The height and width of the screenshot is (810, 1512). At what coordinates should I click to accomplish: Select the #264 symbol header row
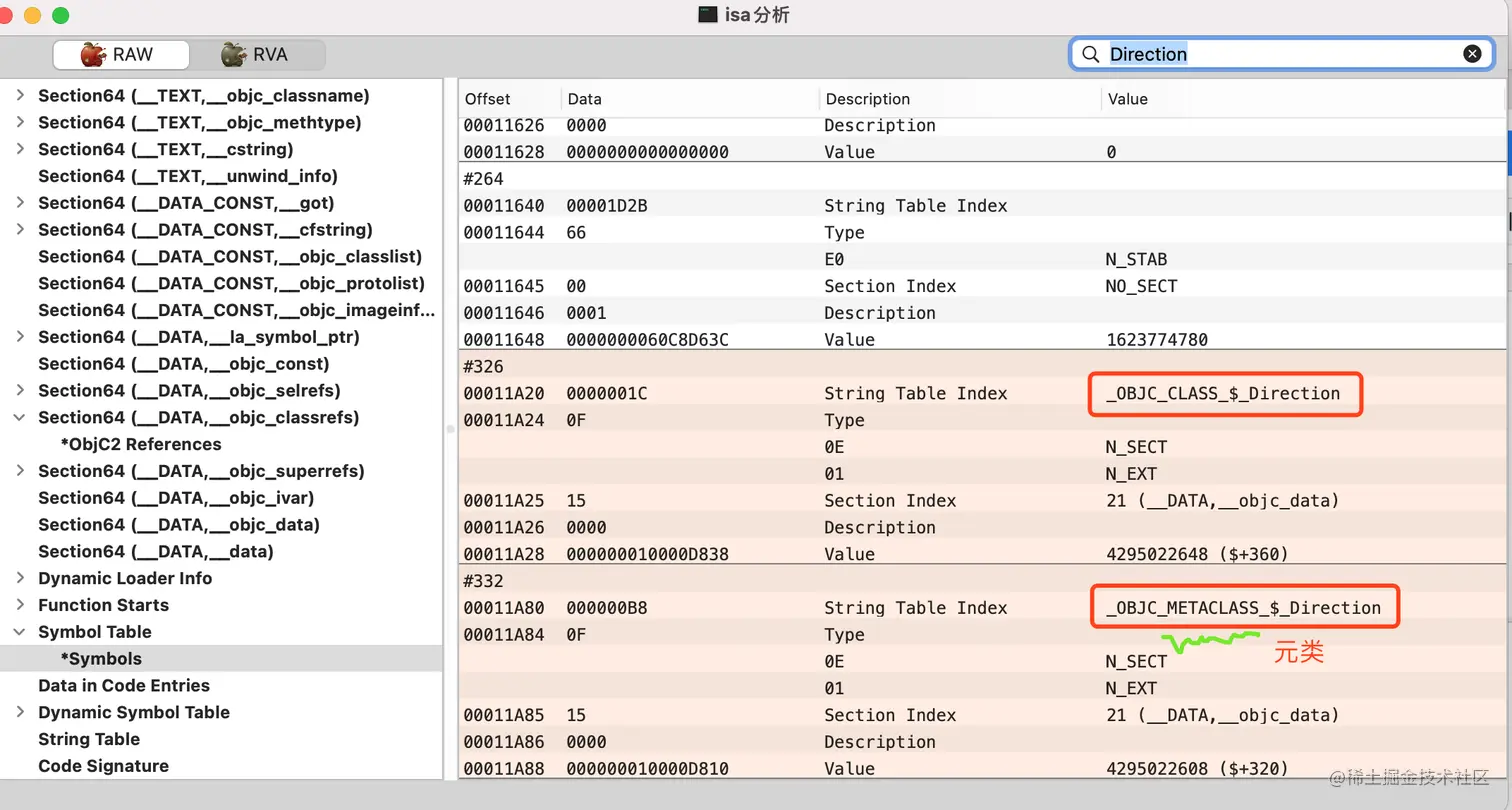coord(982,179)
